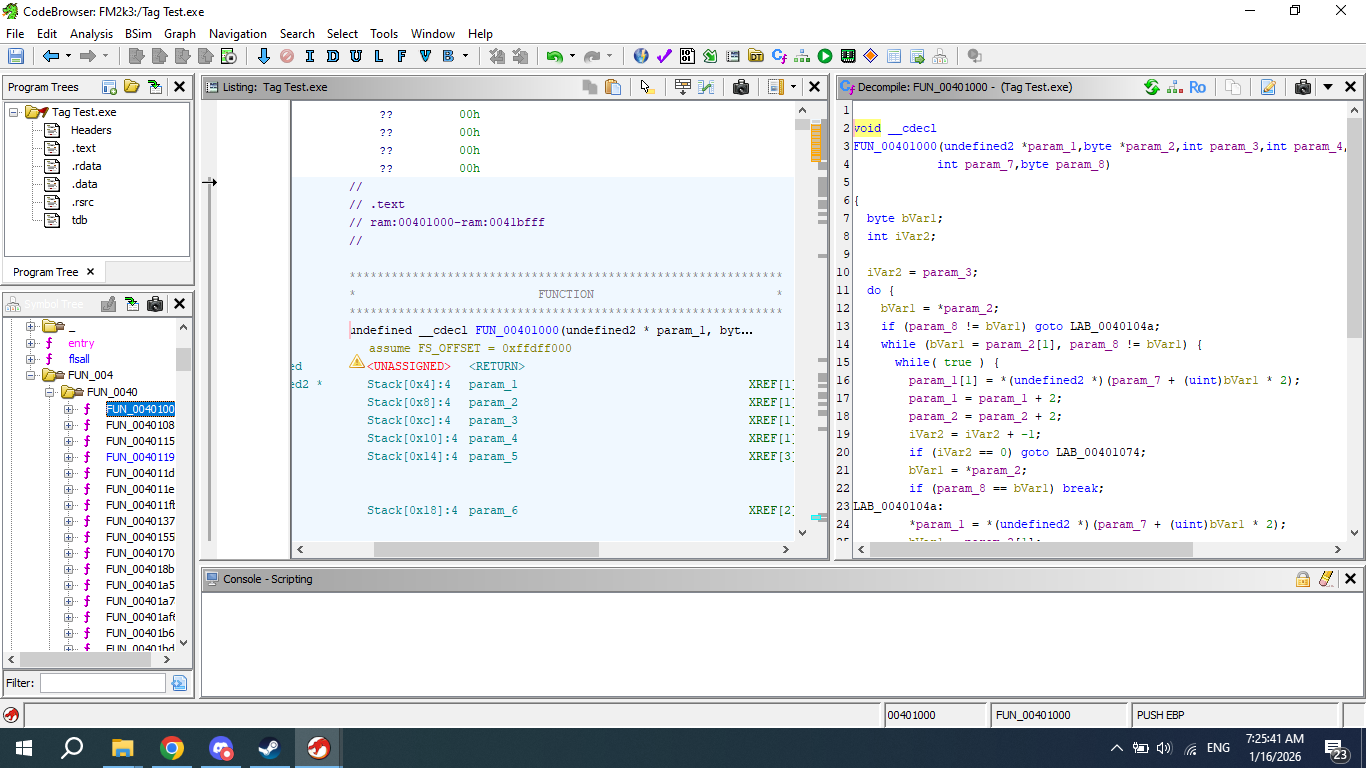1366x768 pixels.
Task: Take a snapshot of the Decompile panel
Action: tap(1302, 87)
